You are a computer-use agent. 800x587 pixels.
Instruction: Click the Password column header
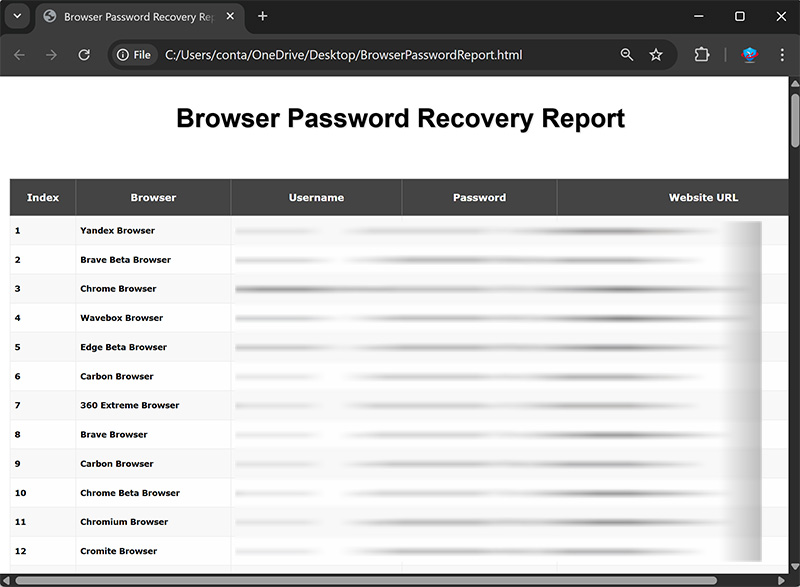click(x=480, y=197)
